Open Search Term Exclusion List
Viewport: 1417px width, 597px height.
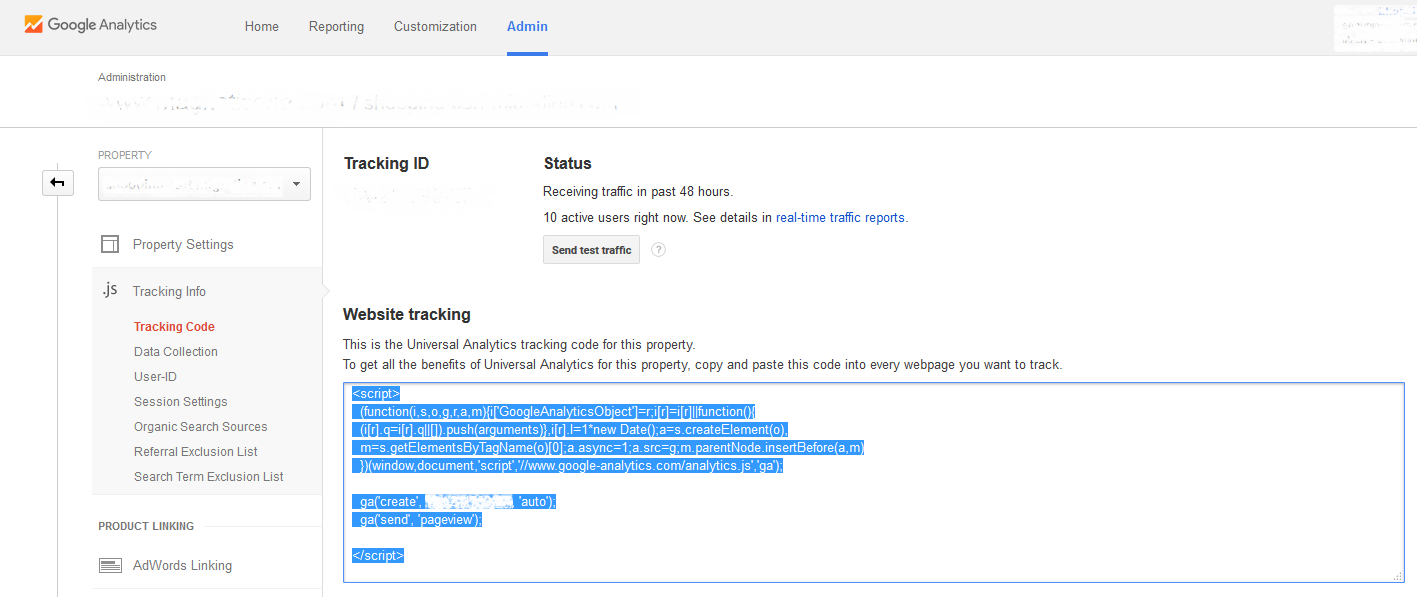(x=209, y=477)
